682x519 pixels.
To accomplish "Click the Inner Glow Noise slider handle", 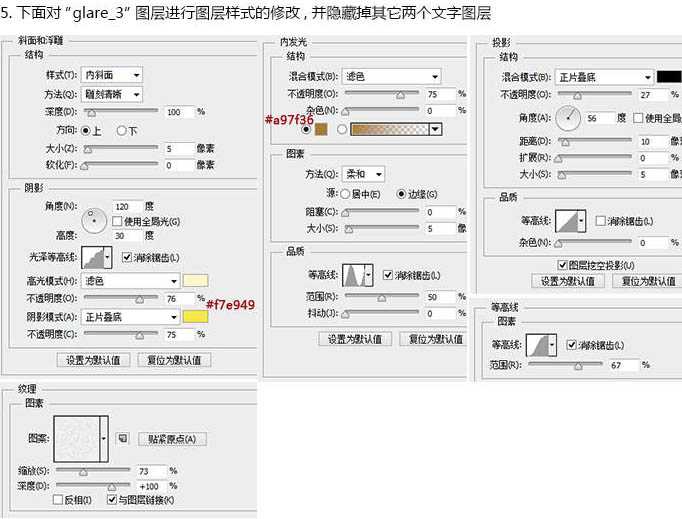I will pos(345,112).
